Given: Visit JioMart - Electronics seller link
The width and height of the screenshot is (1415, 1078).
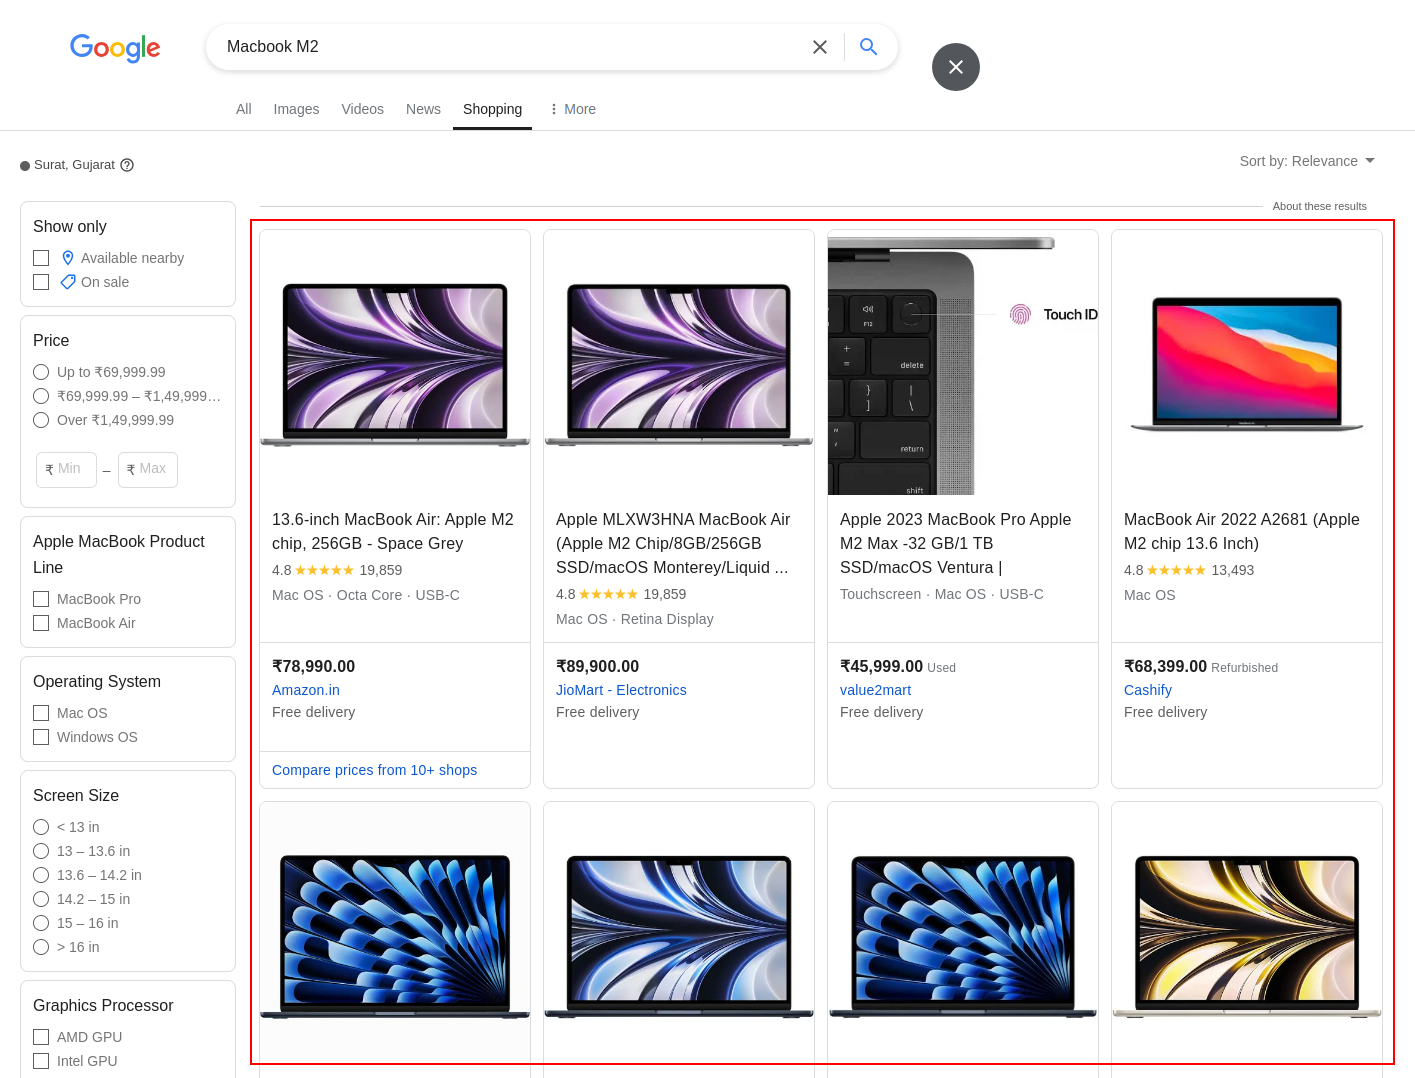Looking at the screenshot, I should [621, 690].
